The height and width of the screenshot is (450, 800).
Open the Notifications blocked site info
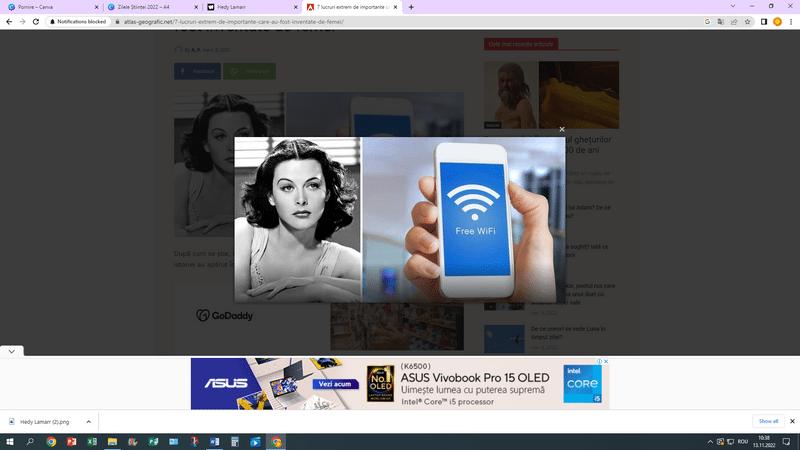point(78,21)
